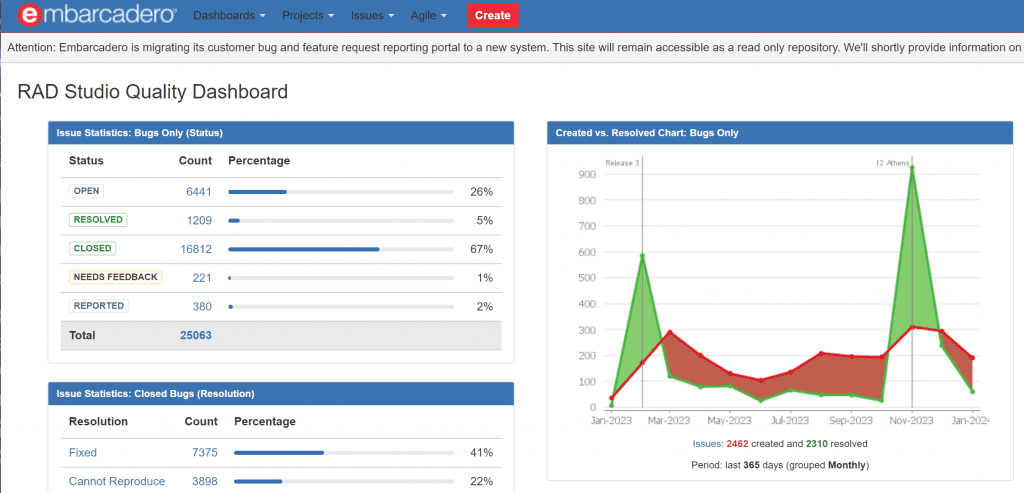The height and width of the screenshot is (493, 1024).
Task: Click the Total row label
Action: [82, 336]
